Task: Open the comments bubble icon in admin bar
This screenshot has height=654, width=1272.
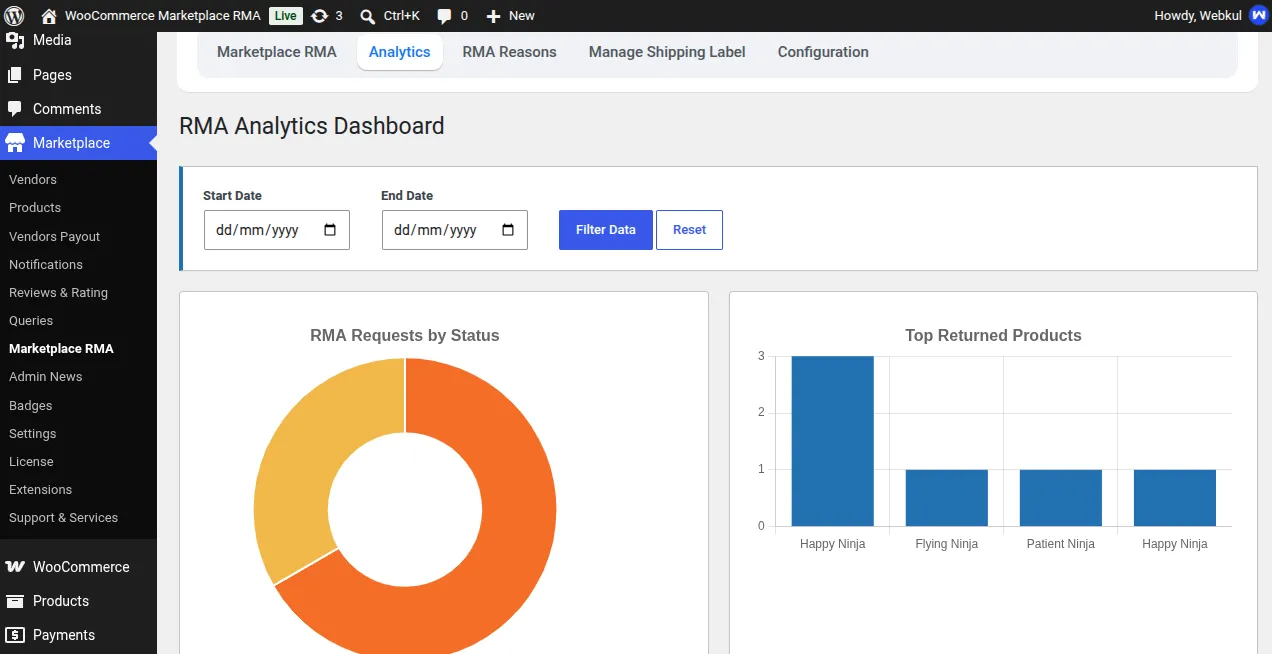Action: click(x=445, y=16)
